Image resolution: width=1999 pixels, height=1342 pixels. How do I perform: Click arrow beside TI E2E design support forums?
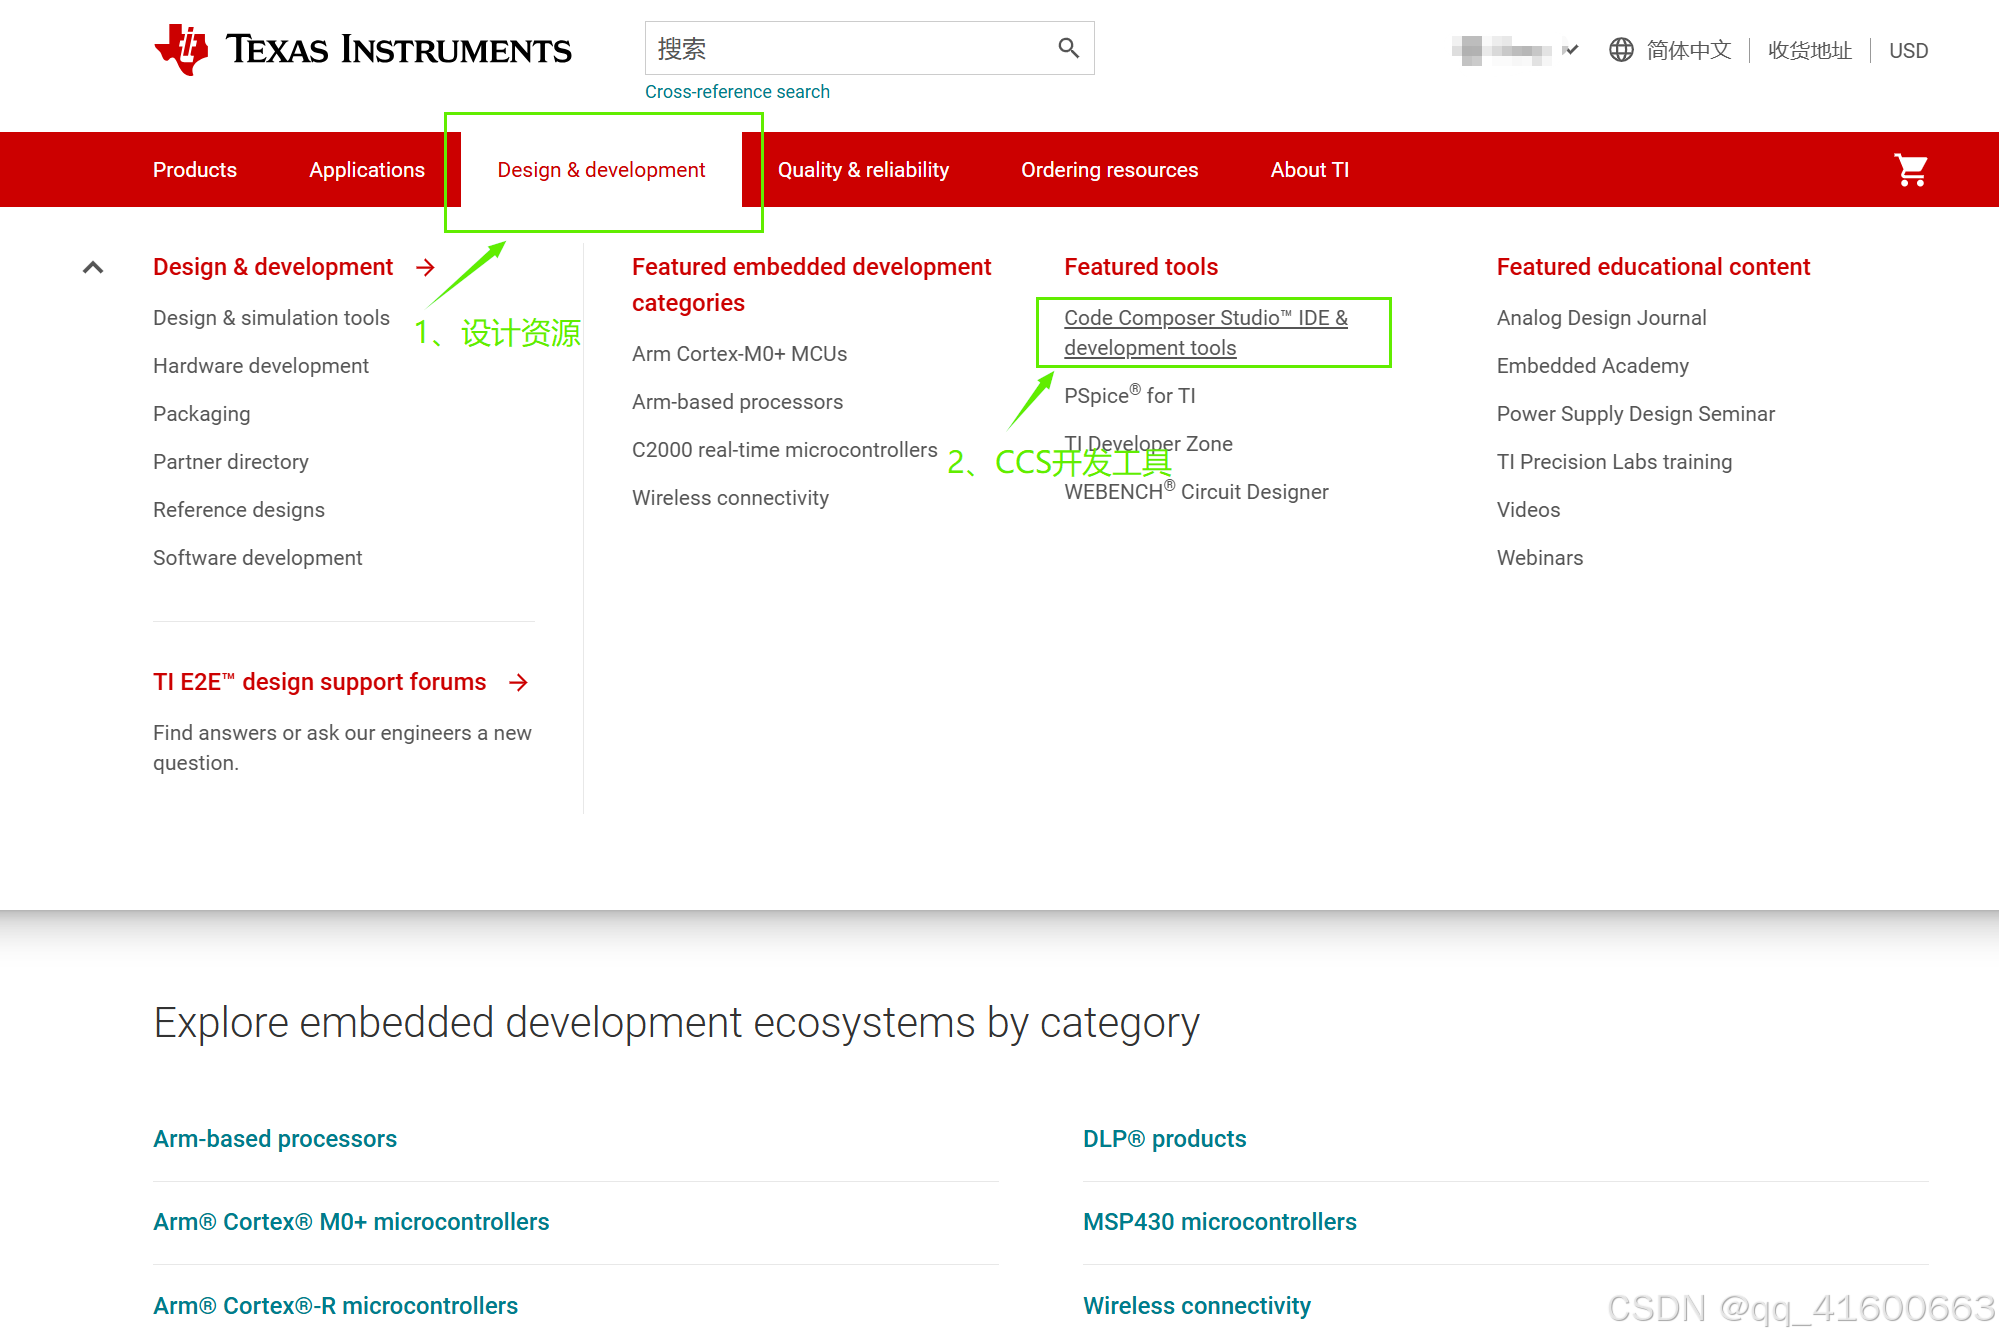(518, 682)
